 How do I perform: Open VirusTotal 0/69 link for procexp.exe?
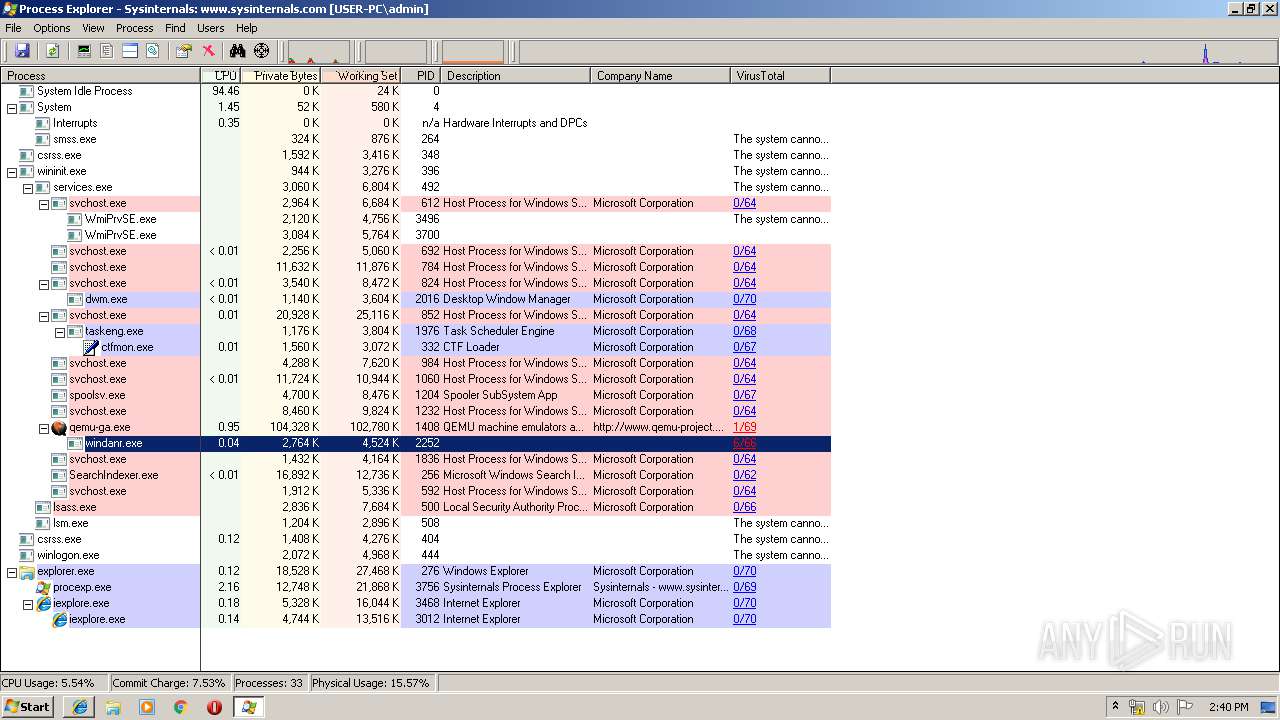click(745, 587)
